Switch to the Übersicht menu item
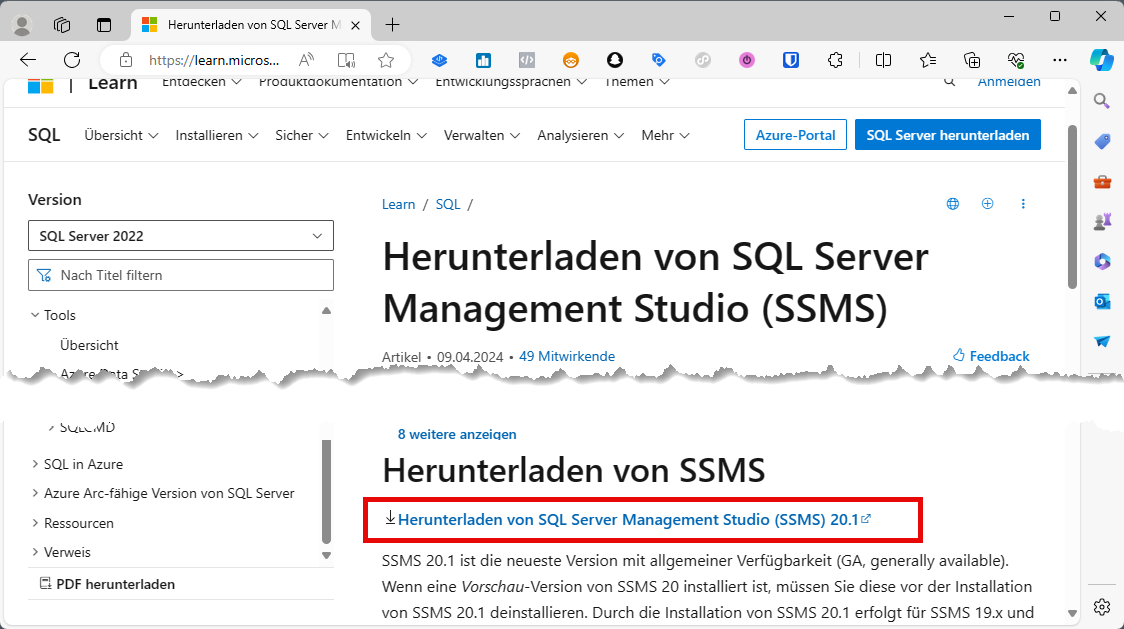This screenshot has height=629, width=1124. coord(113,134)
